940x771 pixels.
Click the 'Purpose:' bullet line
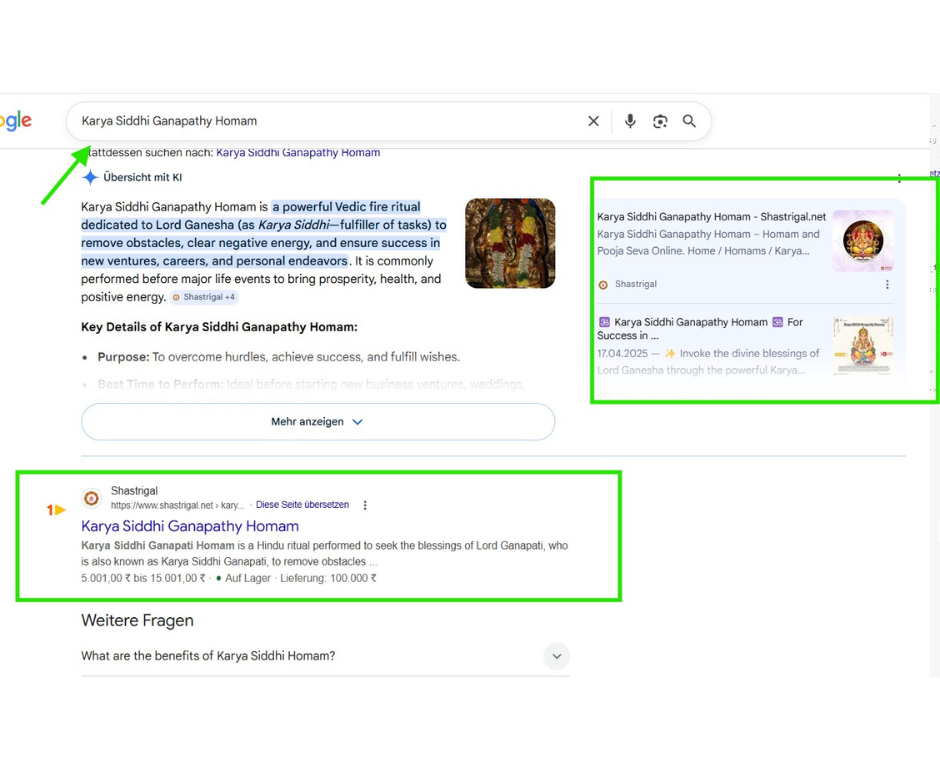pos(279,357)
